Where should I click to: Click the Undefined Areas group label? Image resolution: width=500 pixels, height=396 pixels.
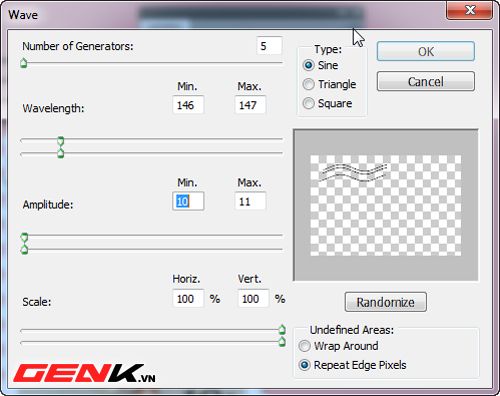352,330
